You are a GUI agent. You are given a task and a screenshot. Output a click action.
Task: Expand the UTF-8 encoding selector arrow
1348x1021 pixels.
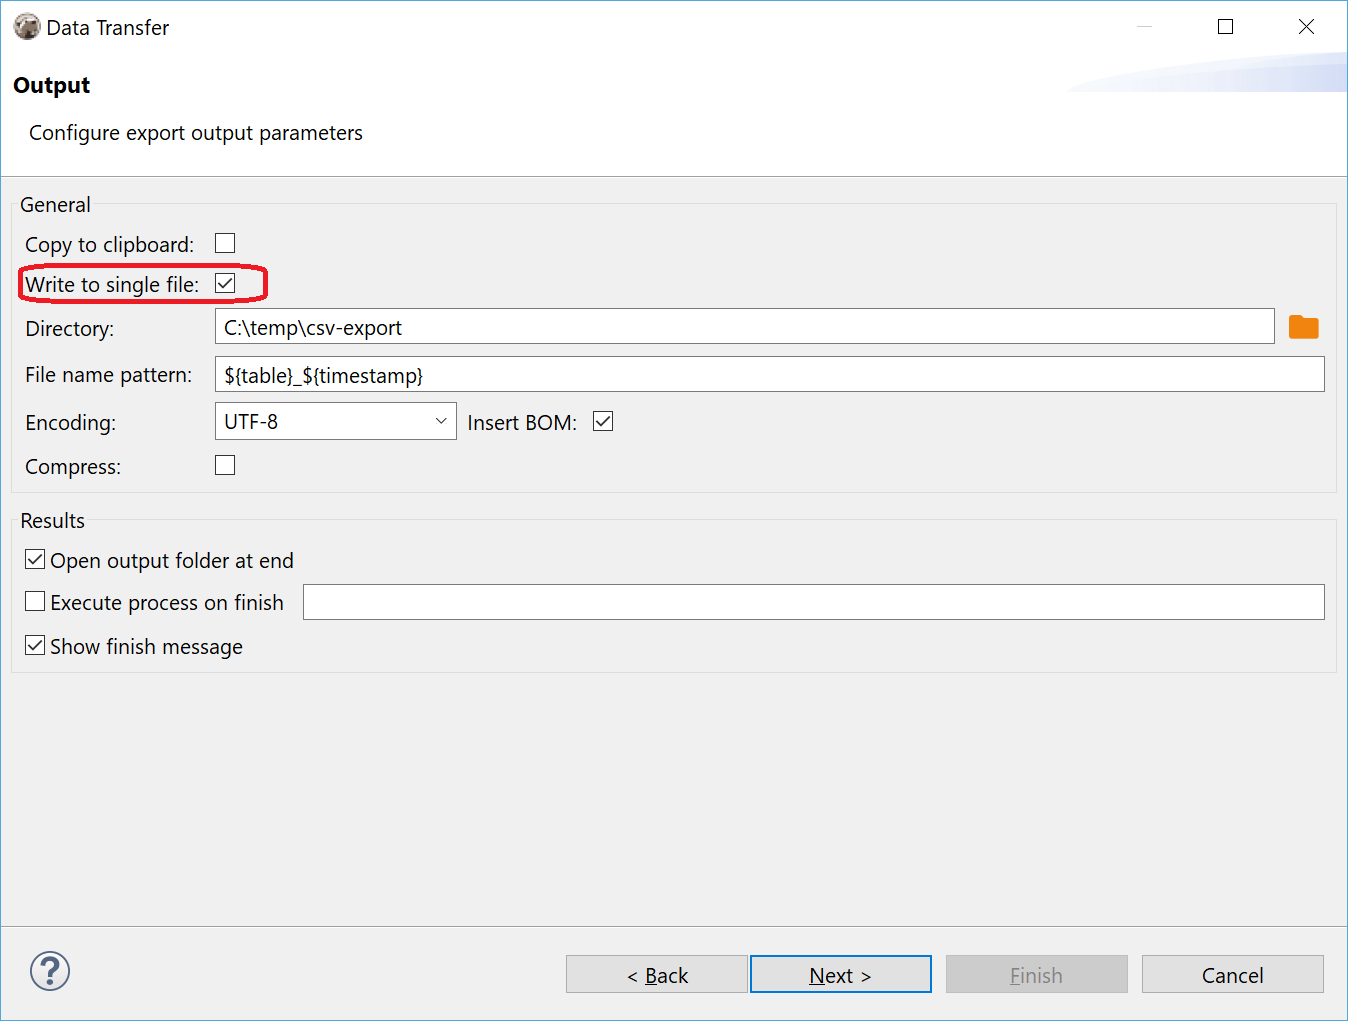coord(440,421)
